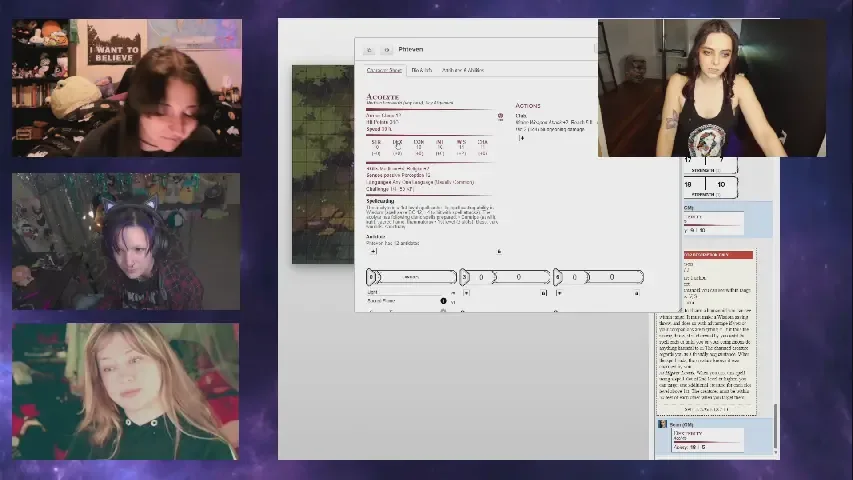Image resolution: width=853 pixels, height=480 pixels.
Task: Expand the level 6 spell slot dropdown
Action: (x=560, y=293)
